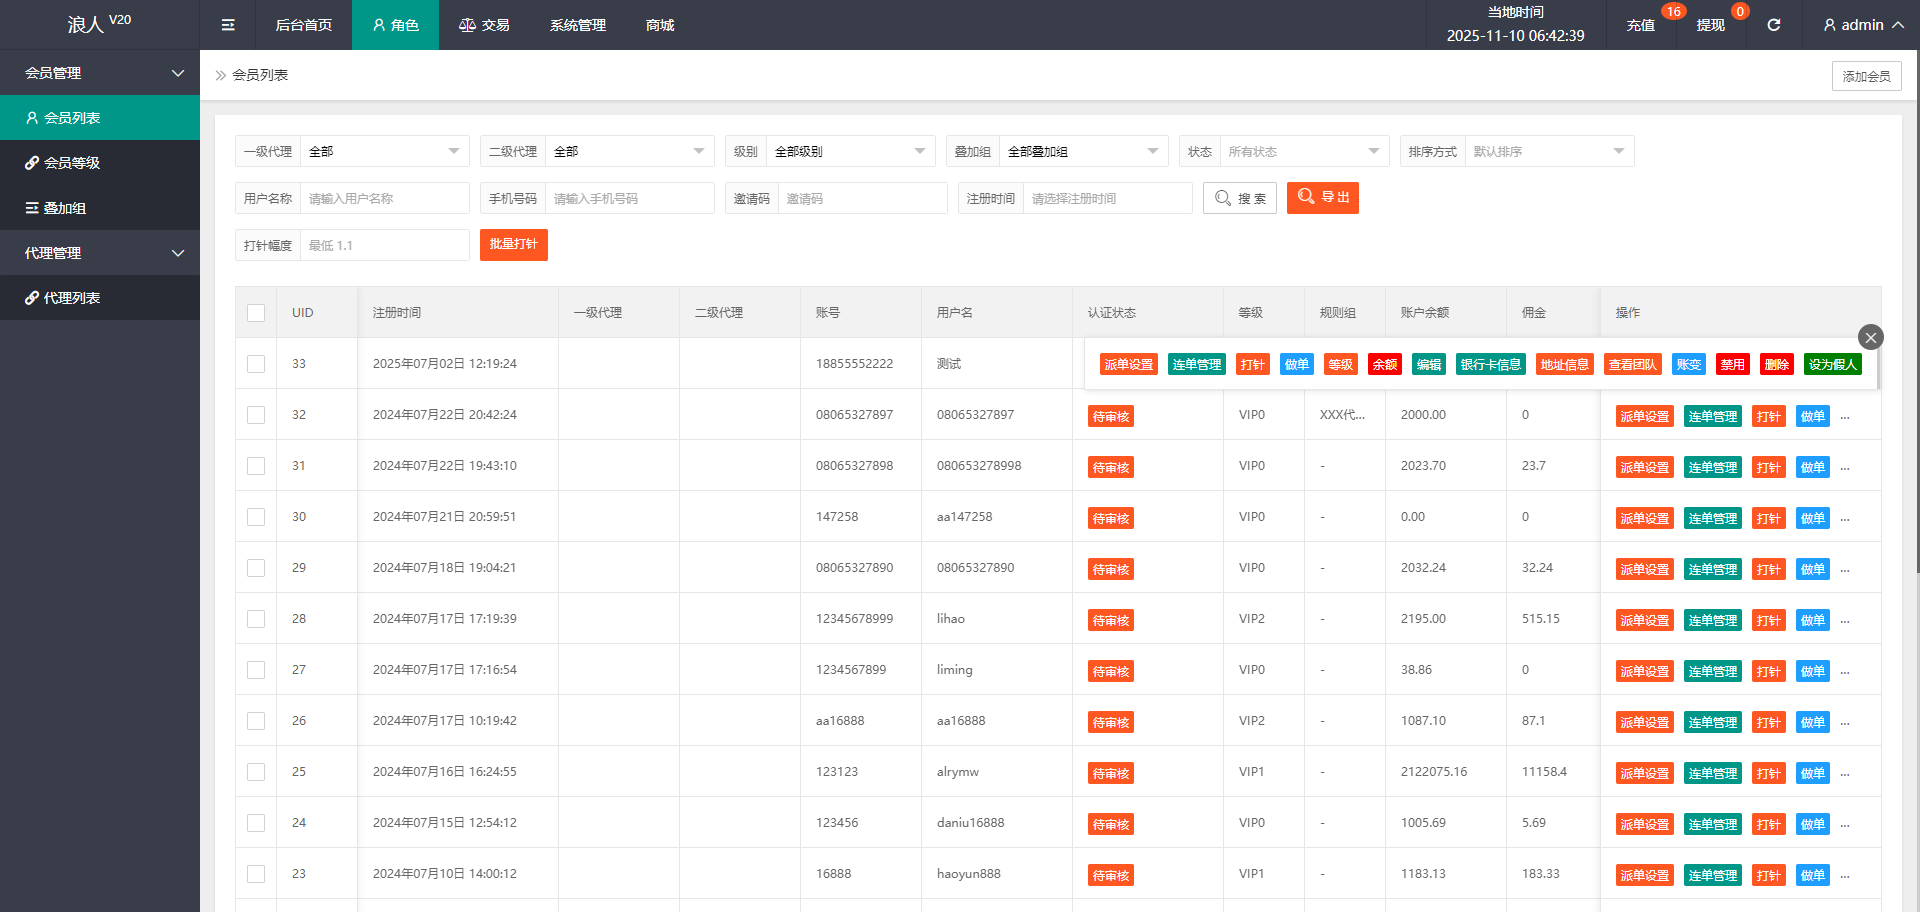The width and height of the screenshot is (1920, 912).
Task: Click the orange 导出 export button
Action: pos(1322,198)
